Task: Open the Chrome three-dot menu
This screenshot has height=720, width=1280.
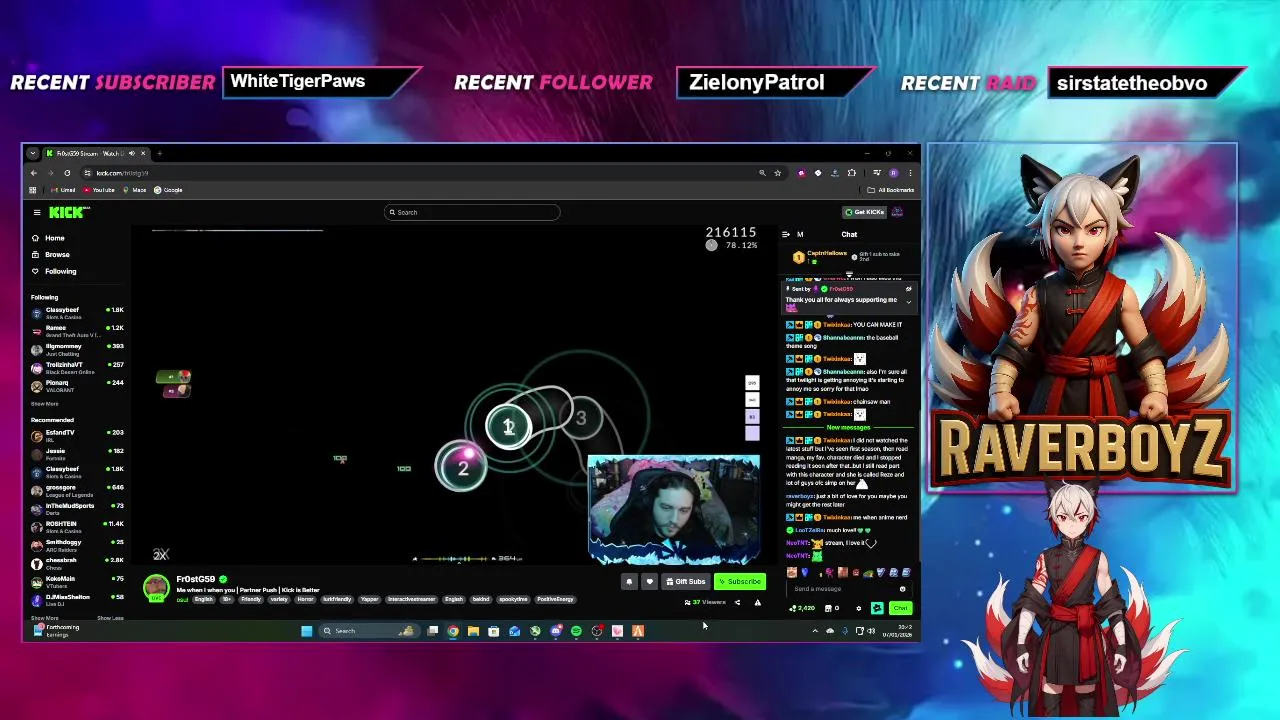Action: pyautogui.click(x=910, y=173)
